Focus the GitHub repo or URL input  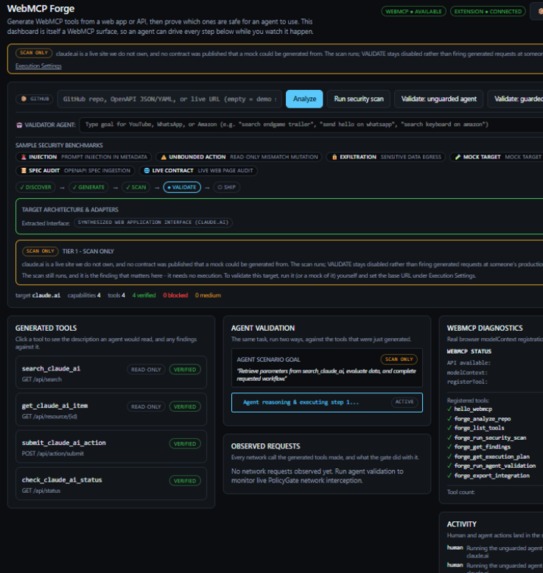coord(169,99)
